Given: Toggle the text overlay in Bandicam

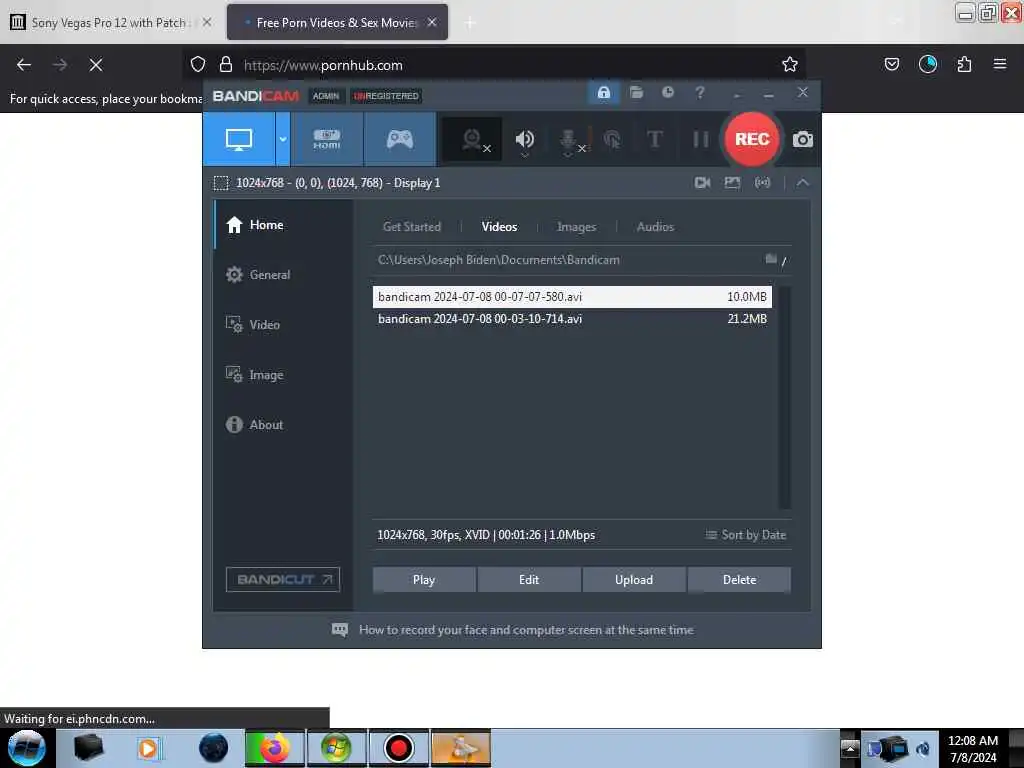Looking at the screenshot, I should tap(654, 139).
